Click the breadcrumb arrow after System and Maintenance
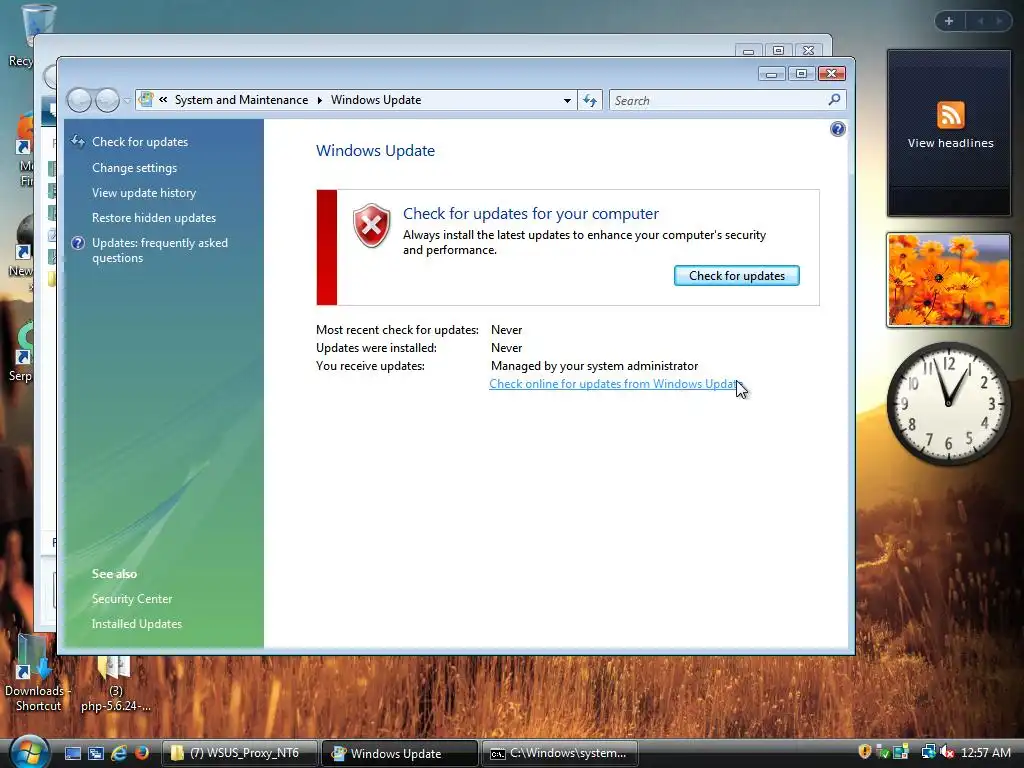Screen dimensions: 1024x768 point(319,100)
